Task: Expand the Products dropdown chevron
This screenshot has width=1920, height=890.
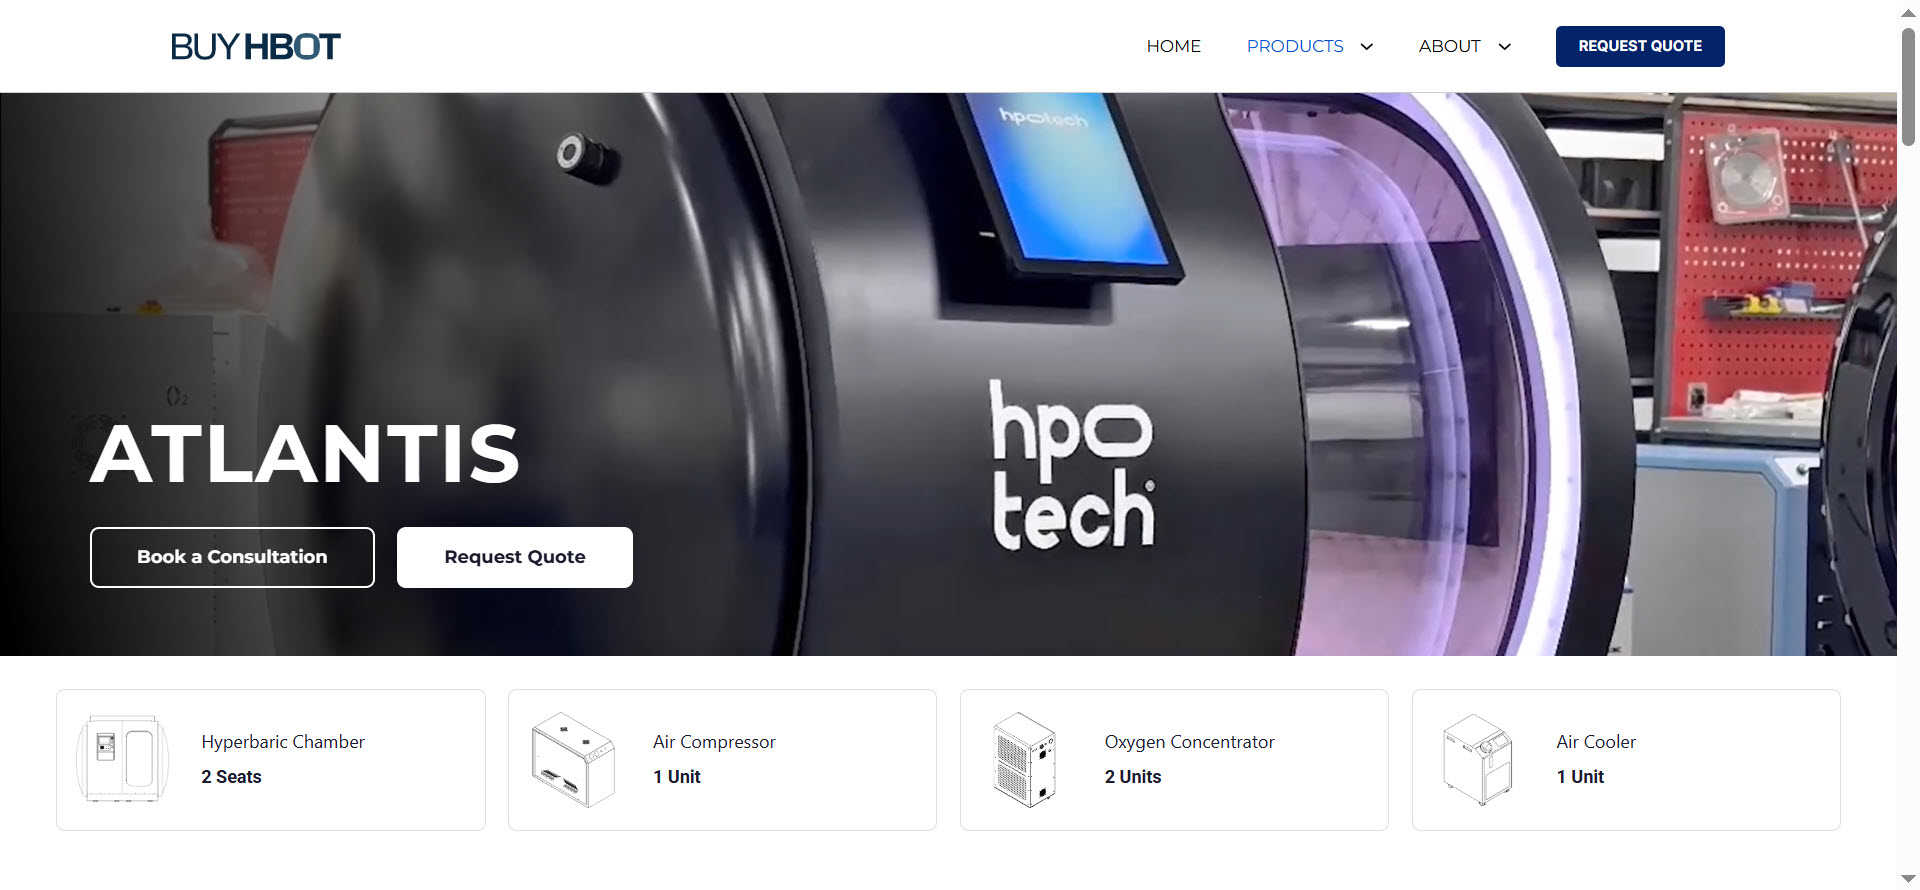Action: [x=1367, y=47]
